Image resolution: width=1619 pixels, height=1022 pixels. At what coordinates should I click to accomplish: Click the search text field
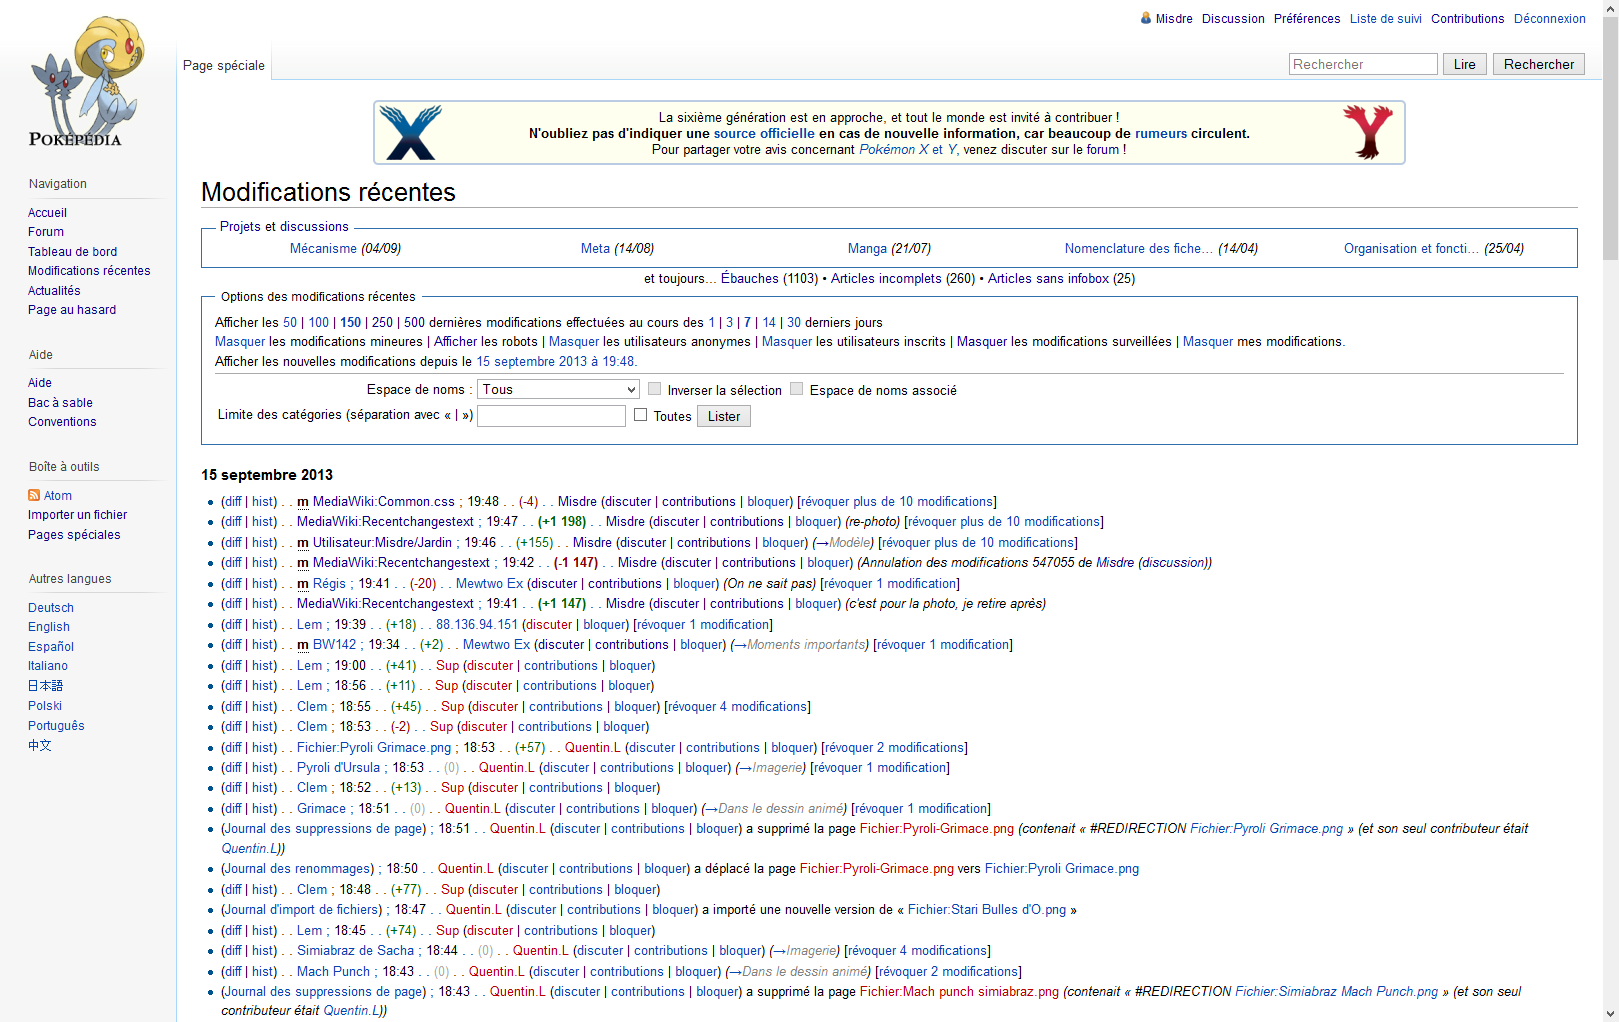click(x=1362, y=64)
